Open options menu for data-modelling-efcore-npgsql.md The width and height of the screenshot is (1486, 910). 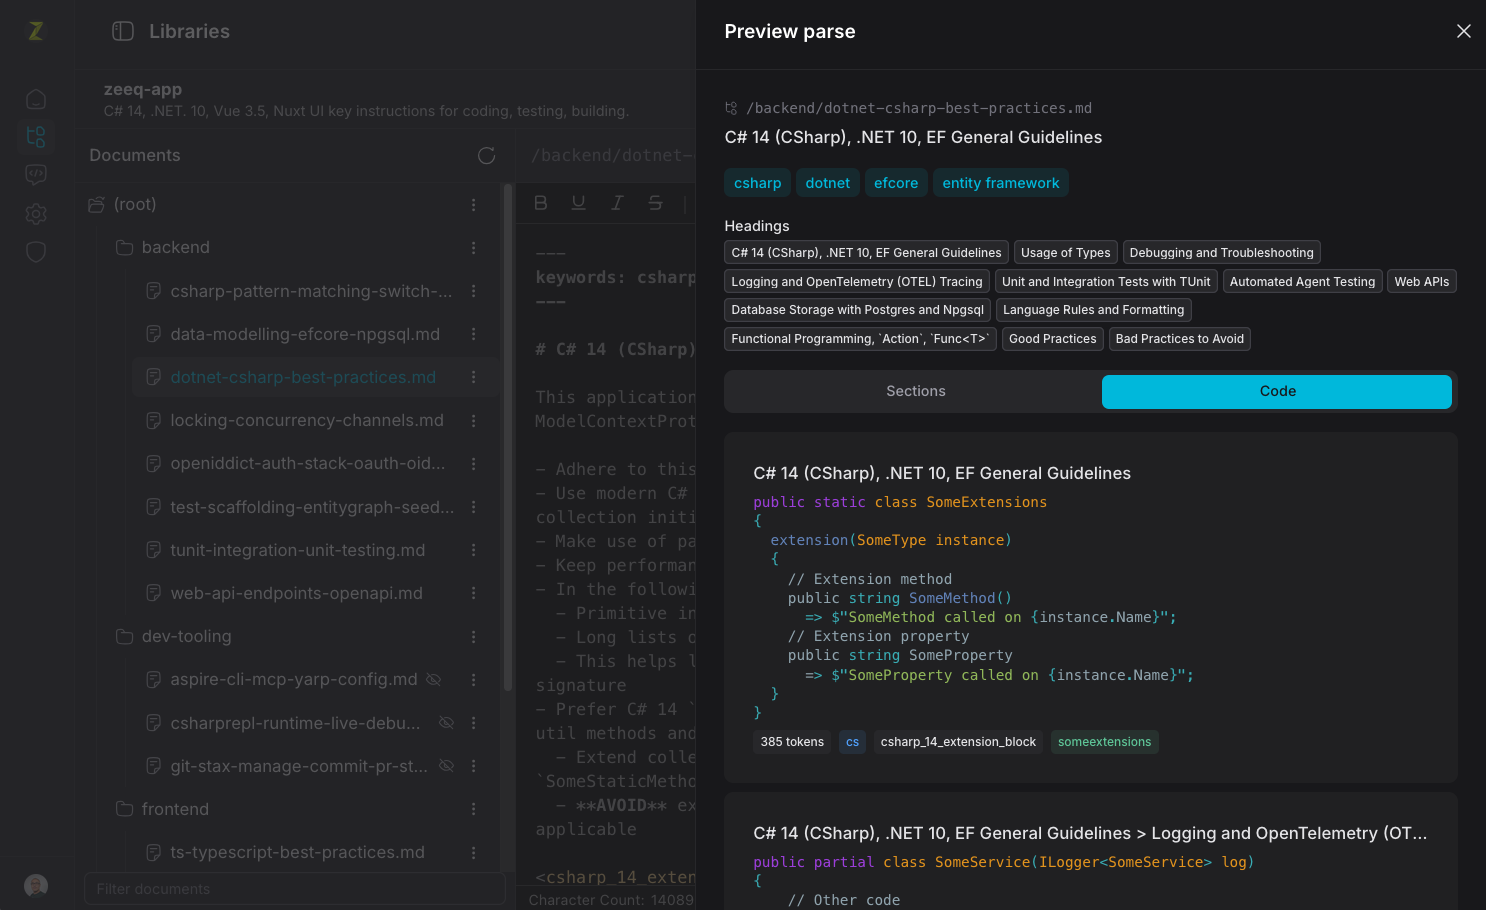pyautogui.click(x=474, y=334)
